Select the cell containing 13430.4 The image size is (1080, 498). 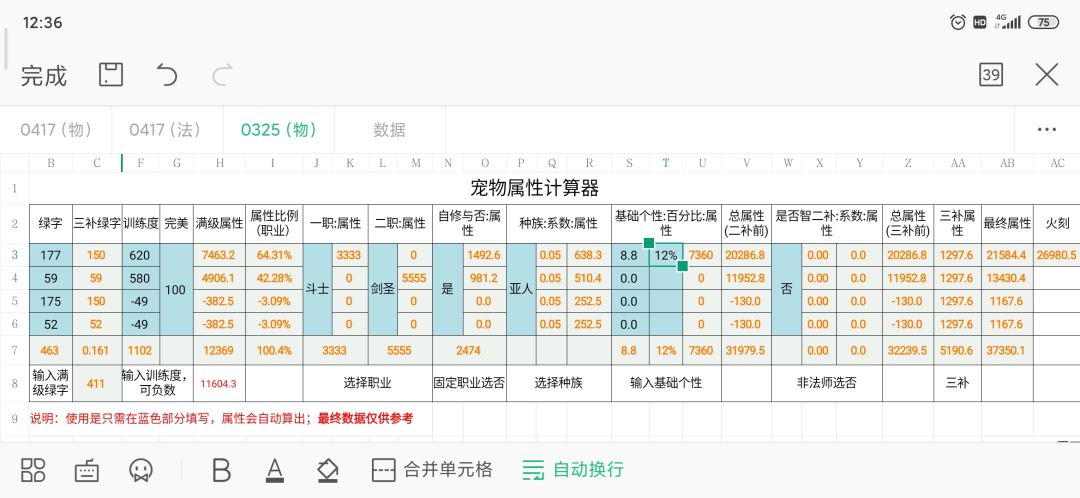pos(1007,278)
